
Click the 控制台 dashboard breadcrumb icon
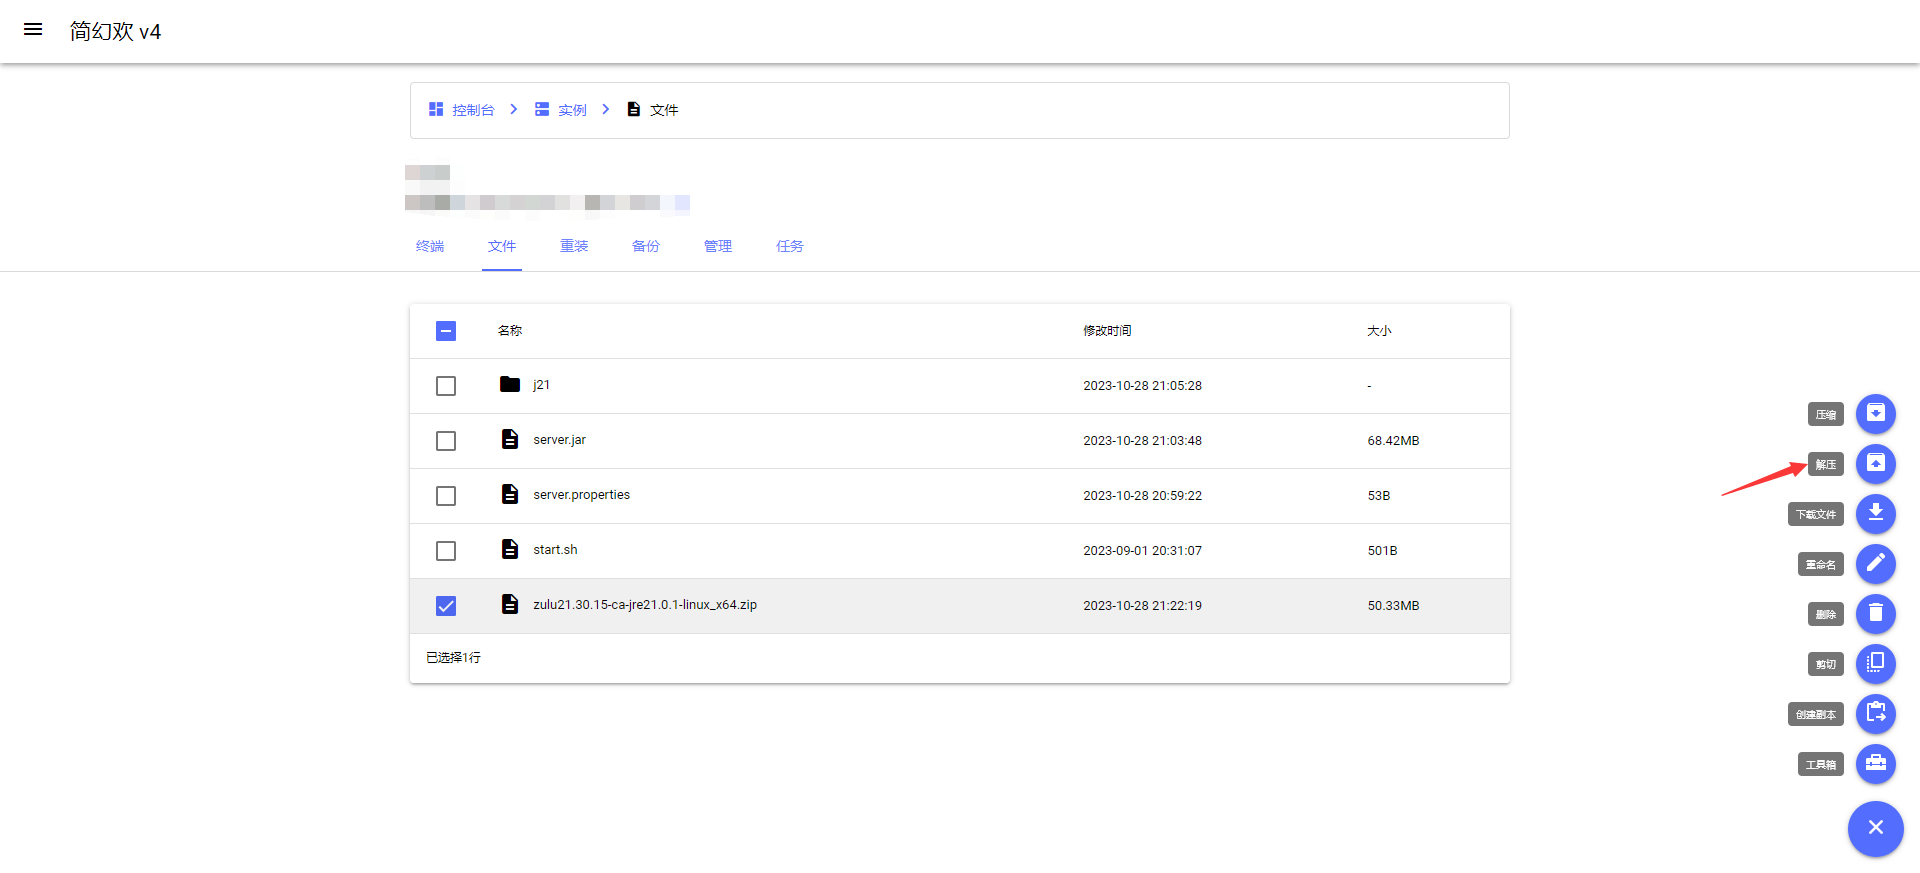(436, 109)
